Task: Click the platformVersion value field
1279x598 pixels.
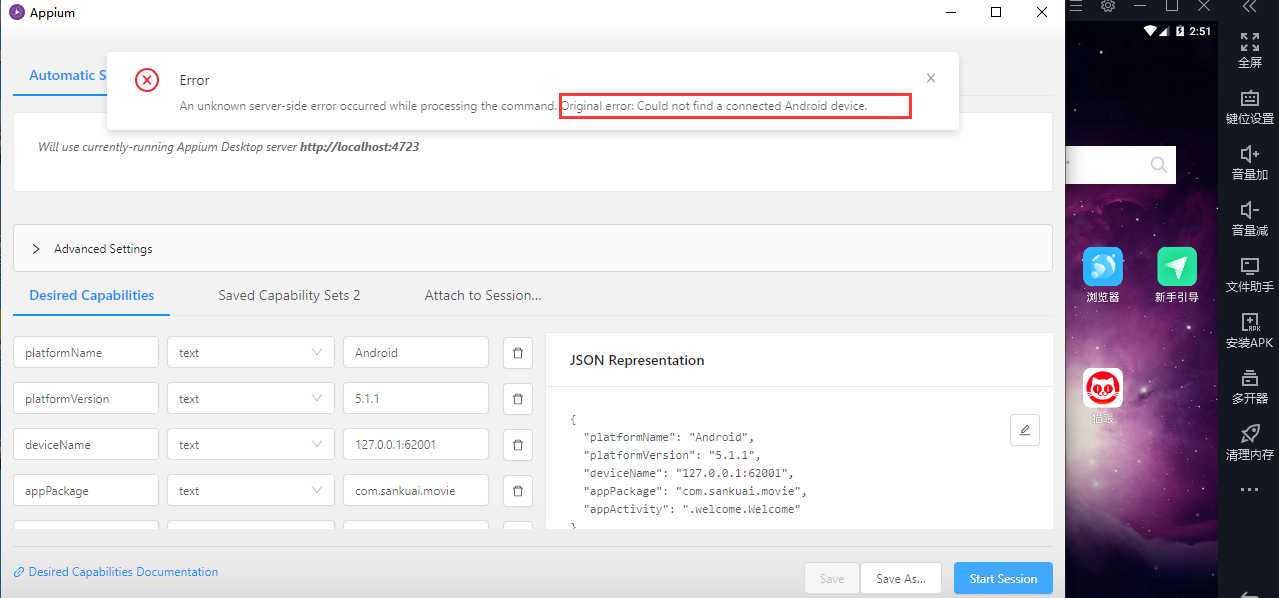Action: pos(415,399)
